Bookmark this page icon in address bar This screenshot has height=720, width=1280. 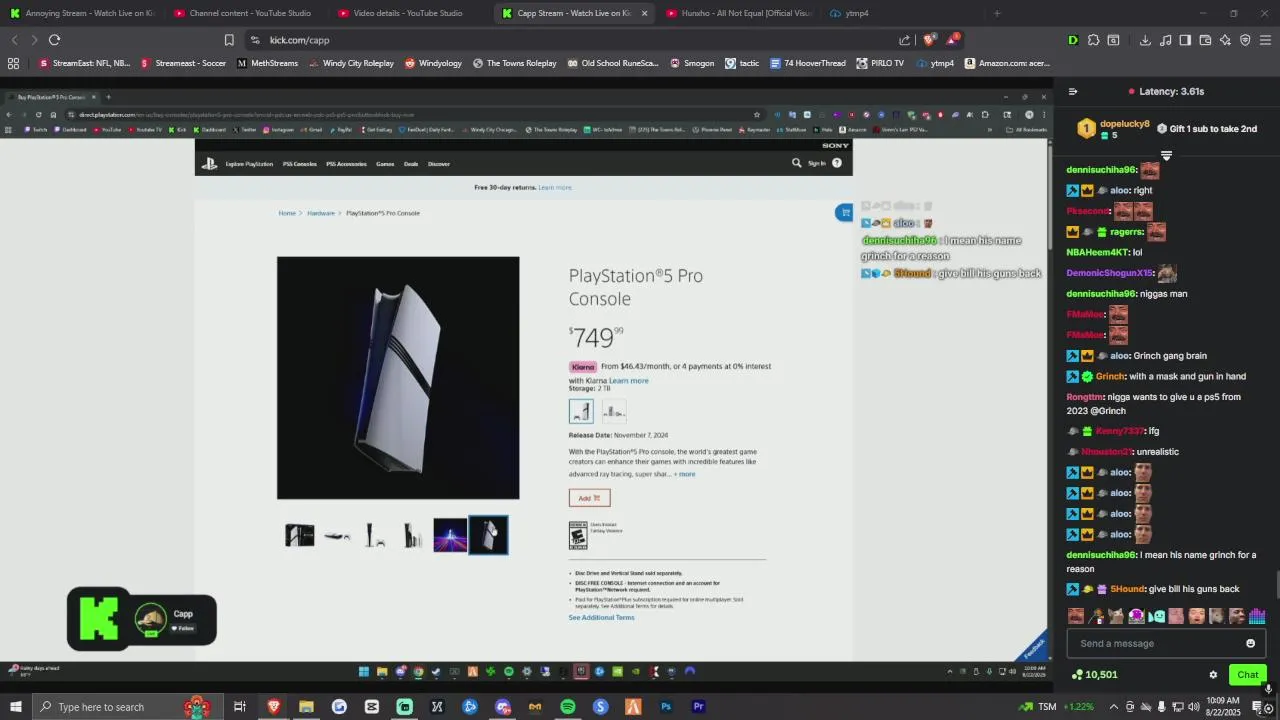(229, 40)
